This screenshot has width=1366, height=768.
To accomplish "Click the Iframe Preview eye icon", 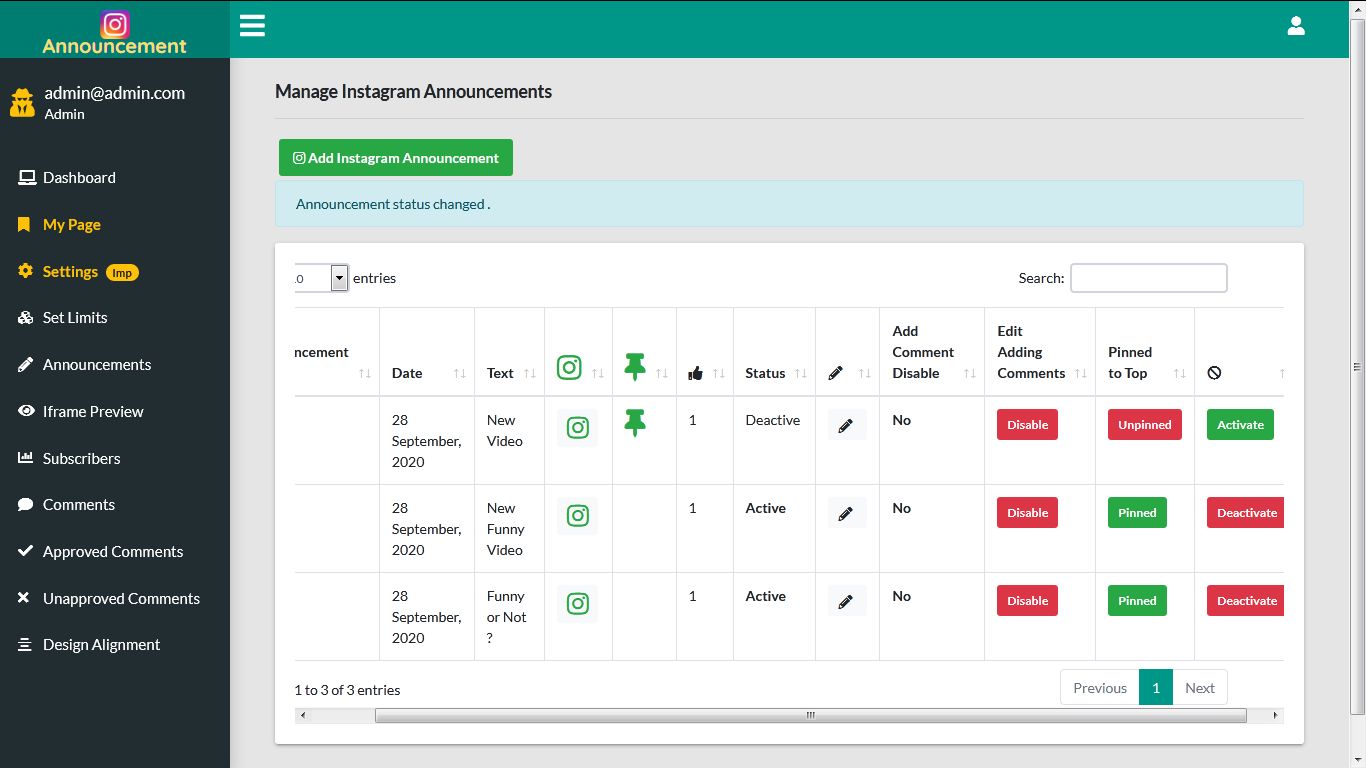I will click(x=24, y=411).
